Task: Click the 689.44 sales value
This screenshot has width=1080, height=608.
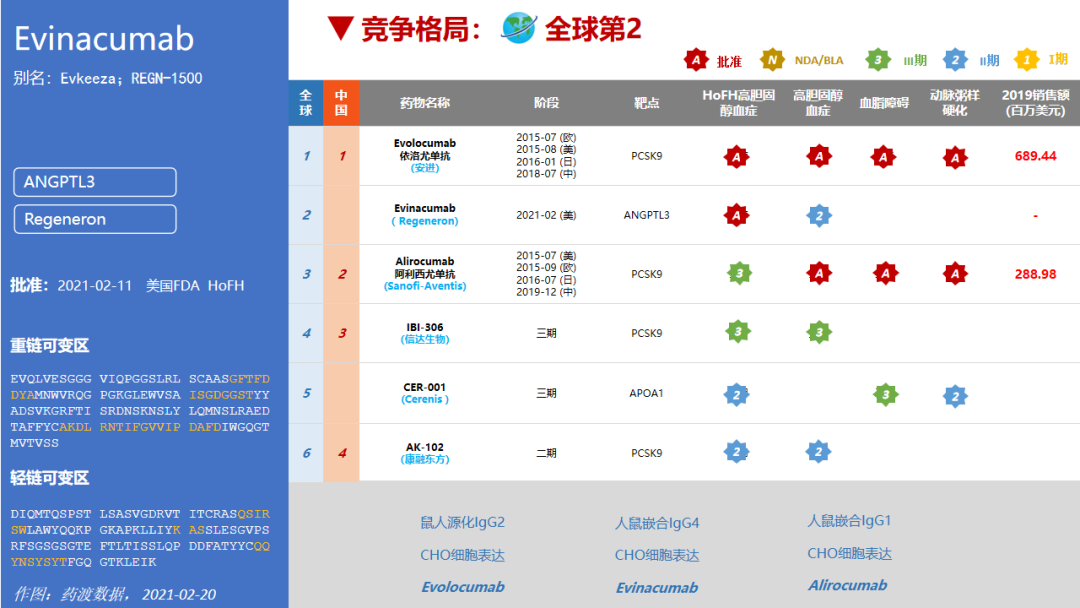Action: coord(1035,156)
